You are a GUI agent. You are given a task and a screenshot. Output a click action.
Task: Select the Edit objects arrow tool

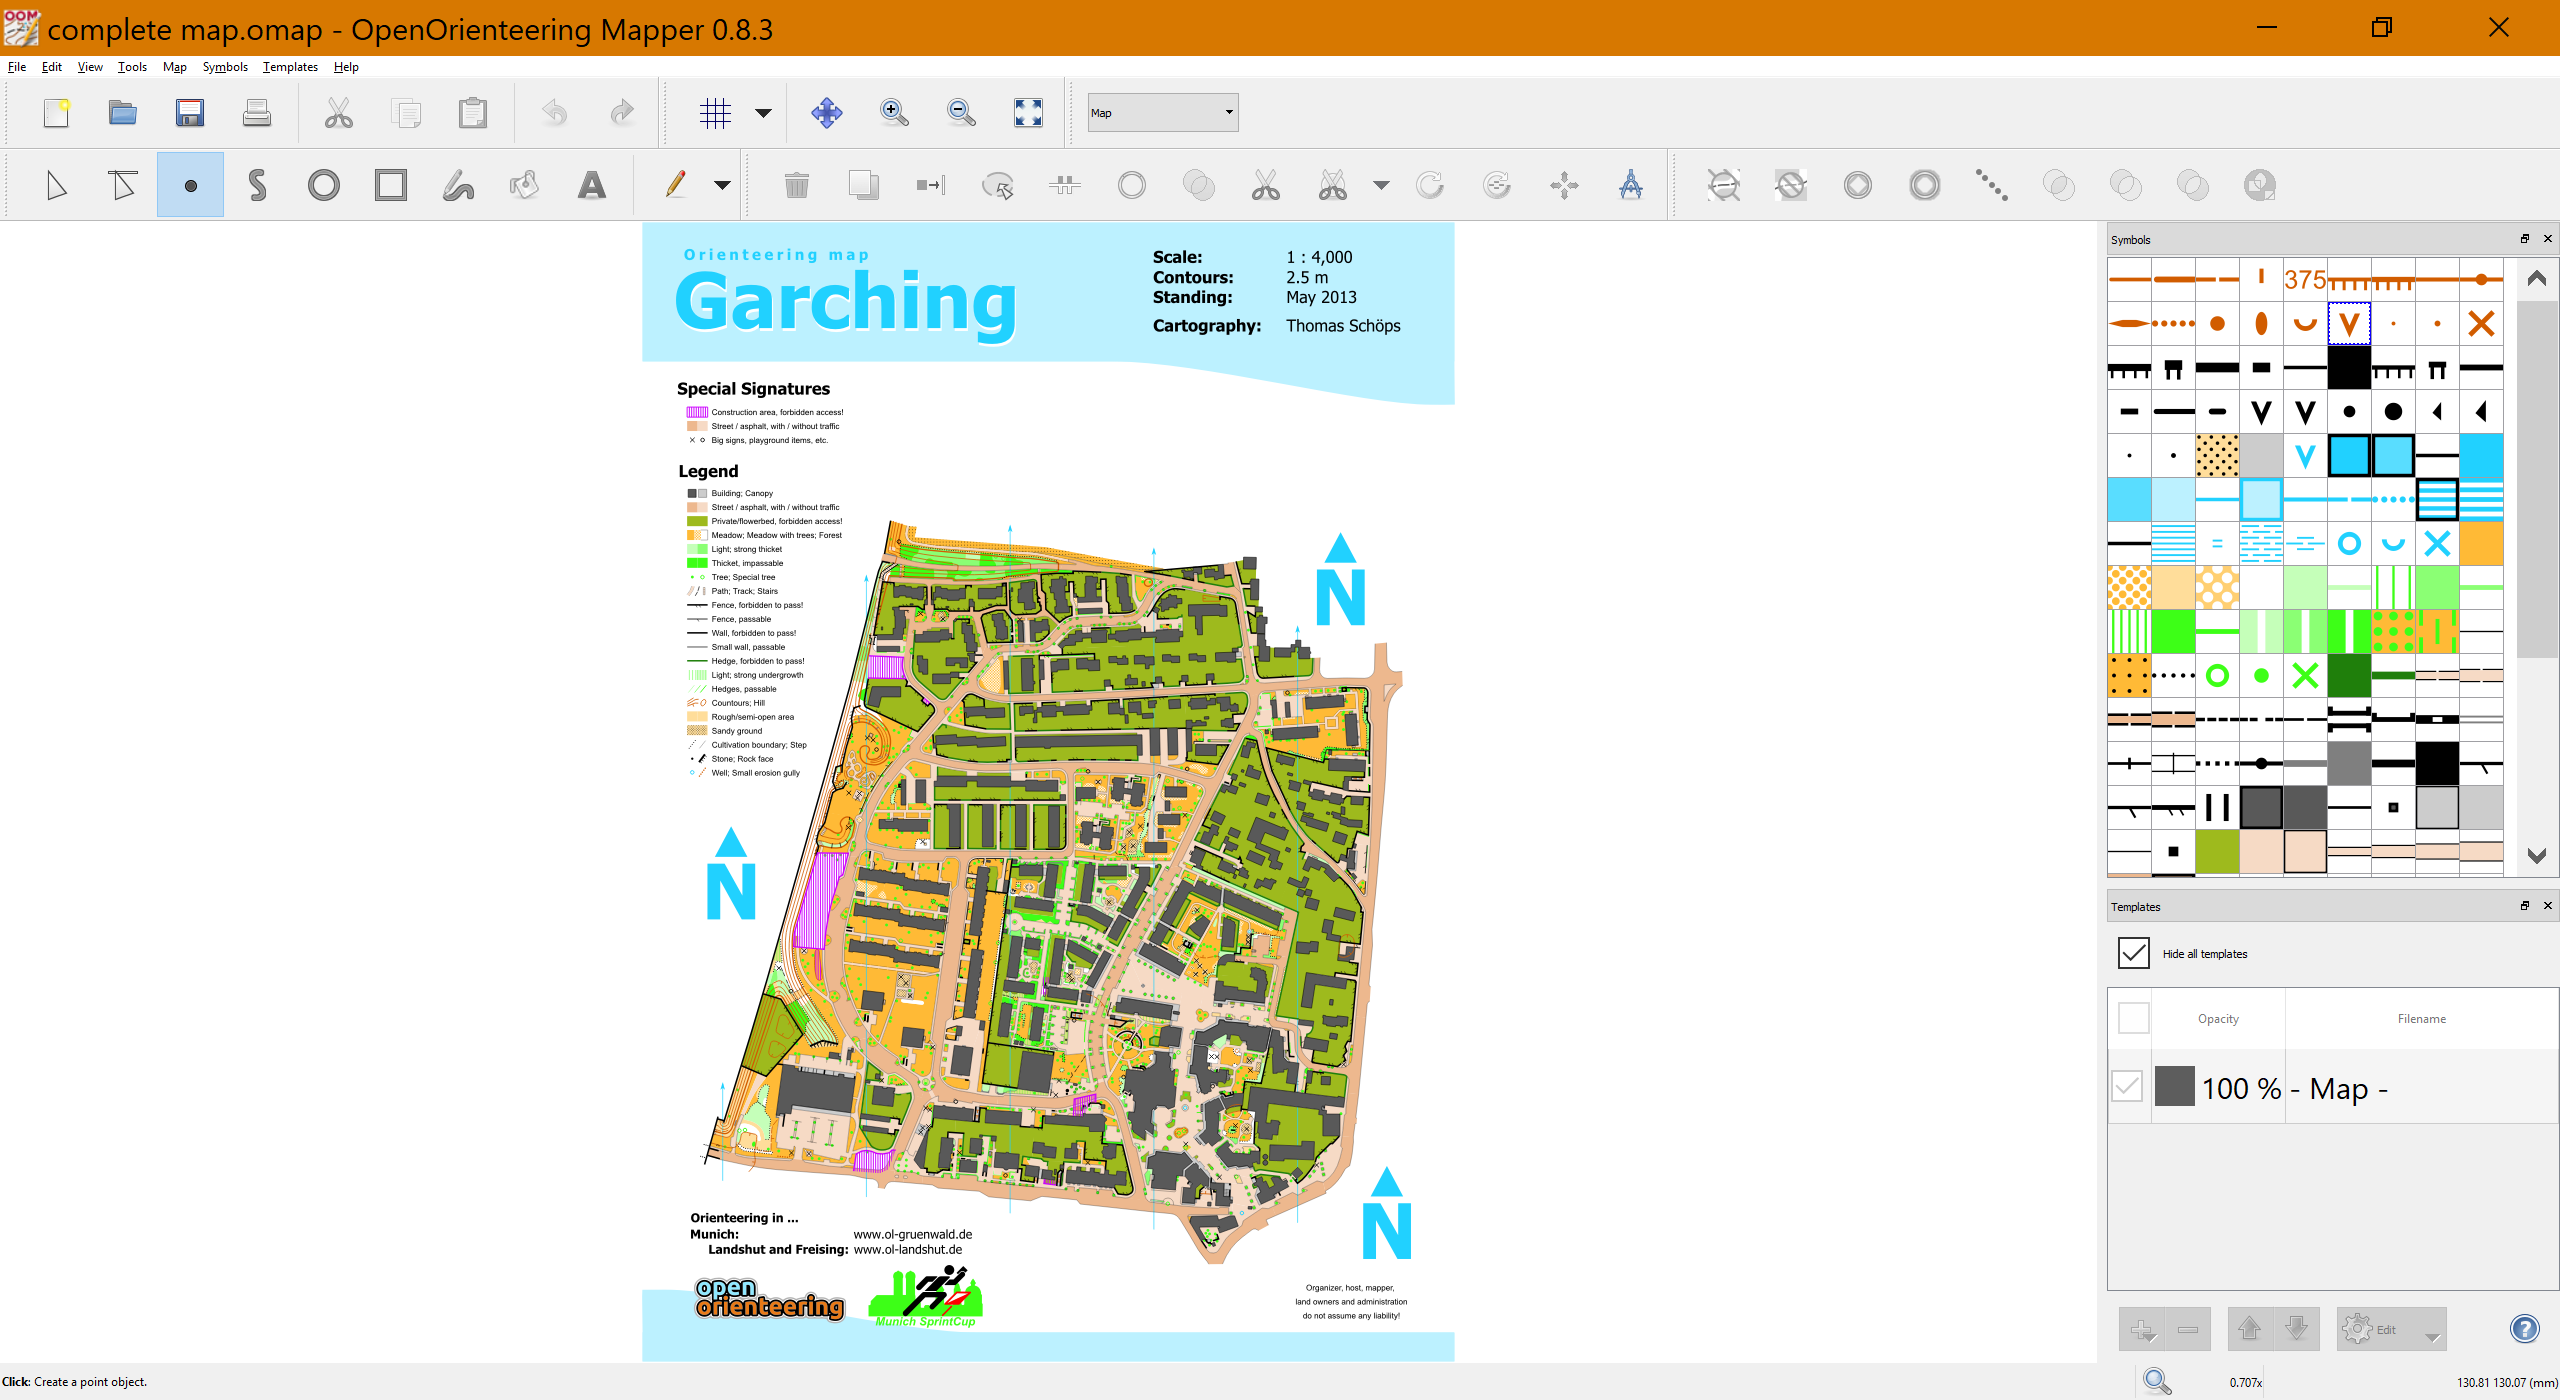click(56, 185)
